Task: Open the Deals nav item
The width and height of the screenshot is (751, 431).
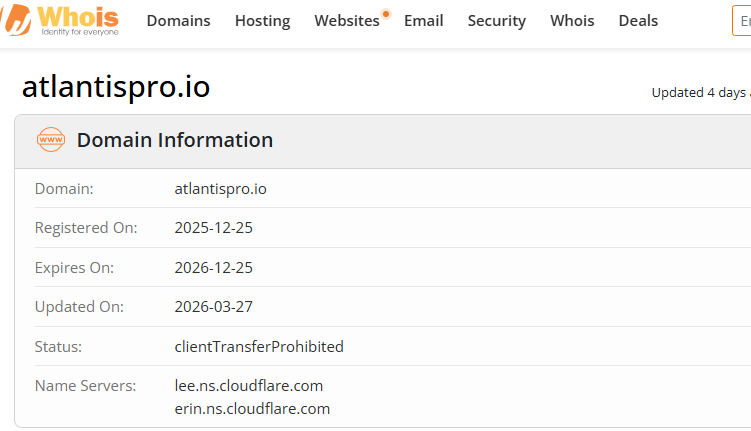Action: pos(638,21)
